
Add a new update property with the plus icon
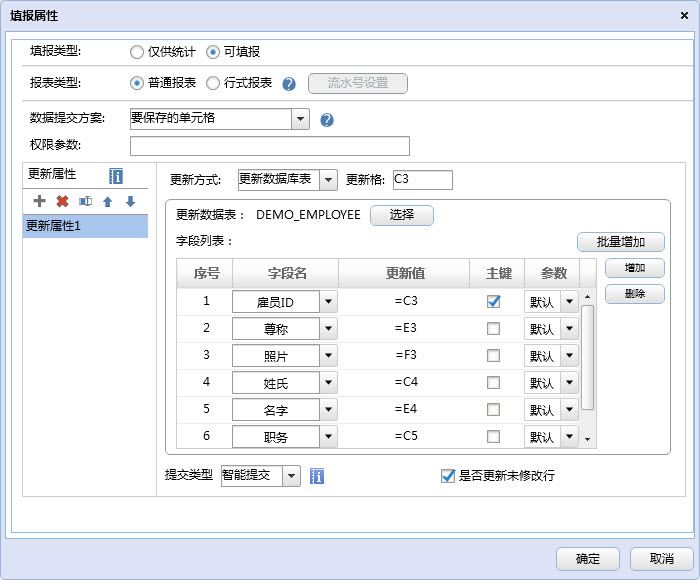coord(39,201)
